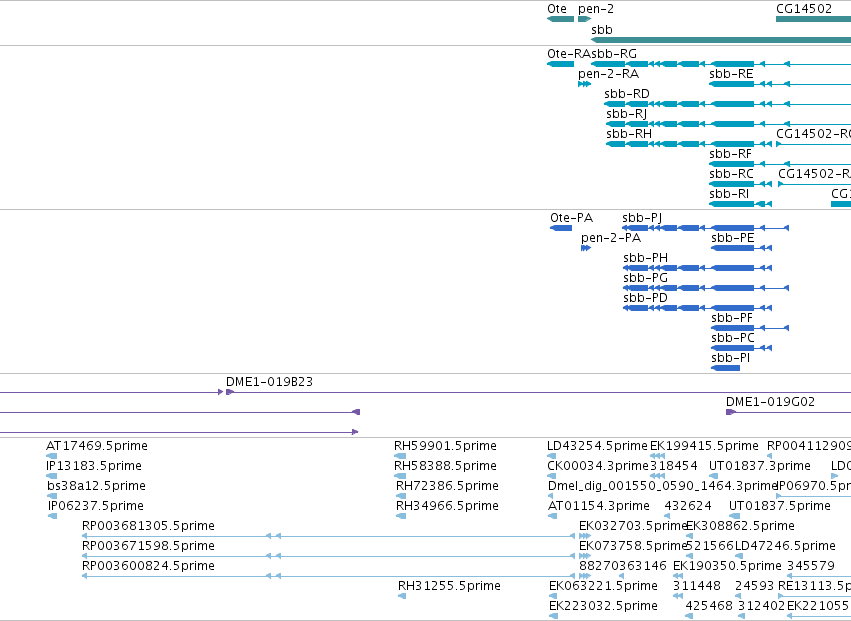Click the RH34966.5prime EST label

(447, 506)
